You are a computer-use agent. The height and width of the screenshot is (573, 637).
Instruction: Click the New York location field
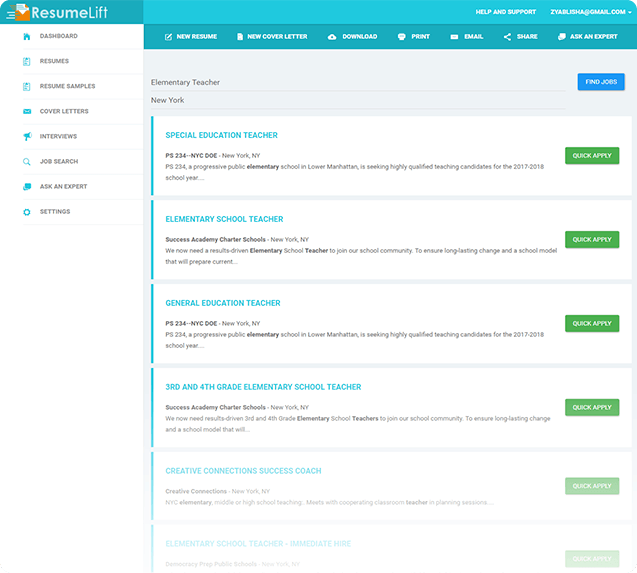coord(358,100)
